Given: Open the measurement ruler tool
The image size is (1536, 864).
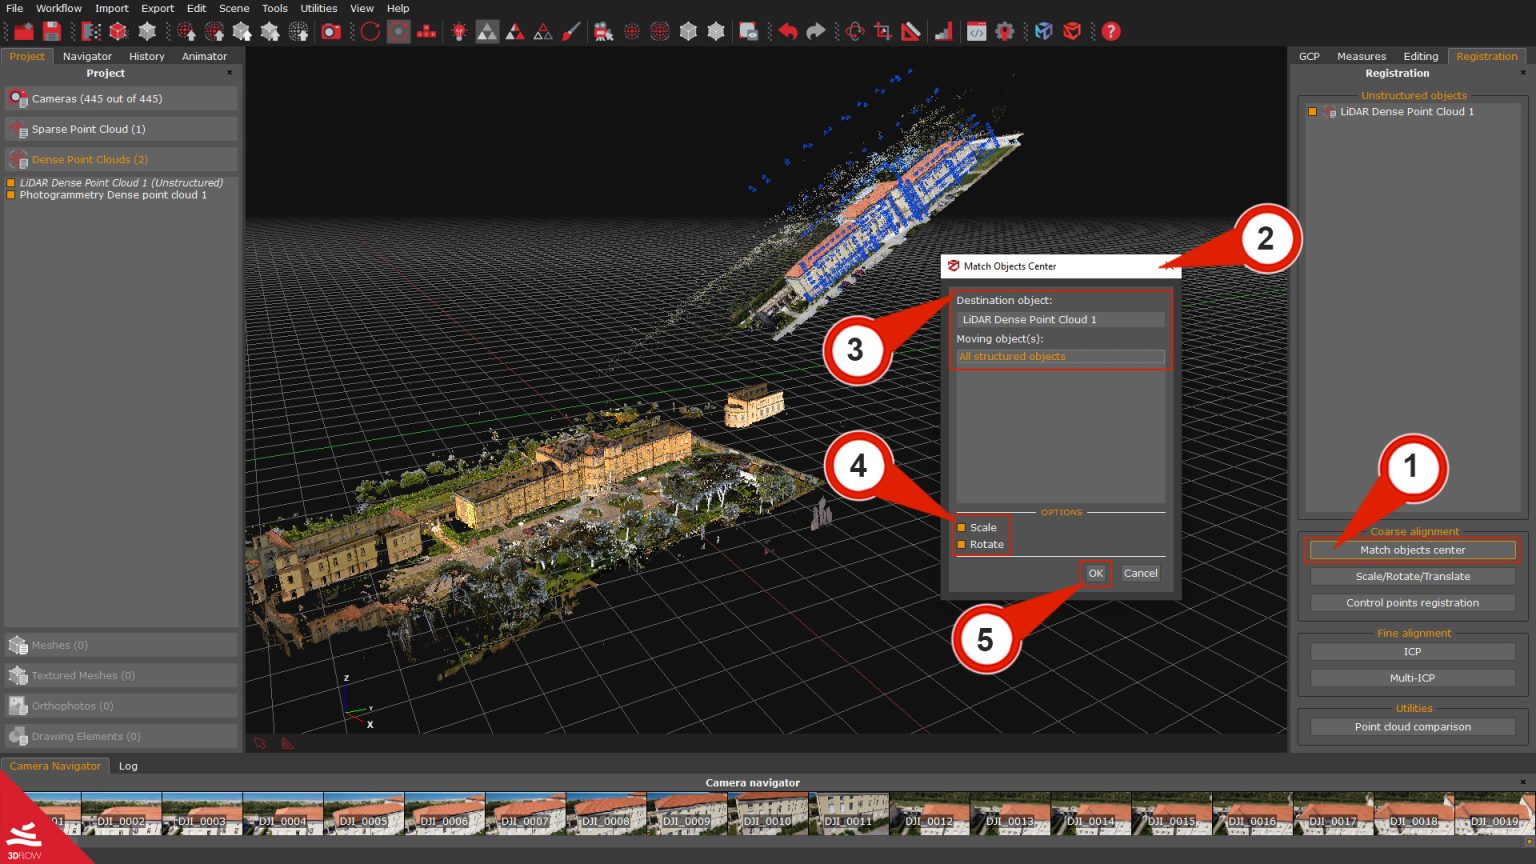Looking at the screenshot, I should 910,31.
